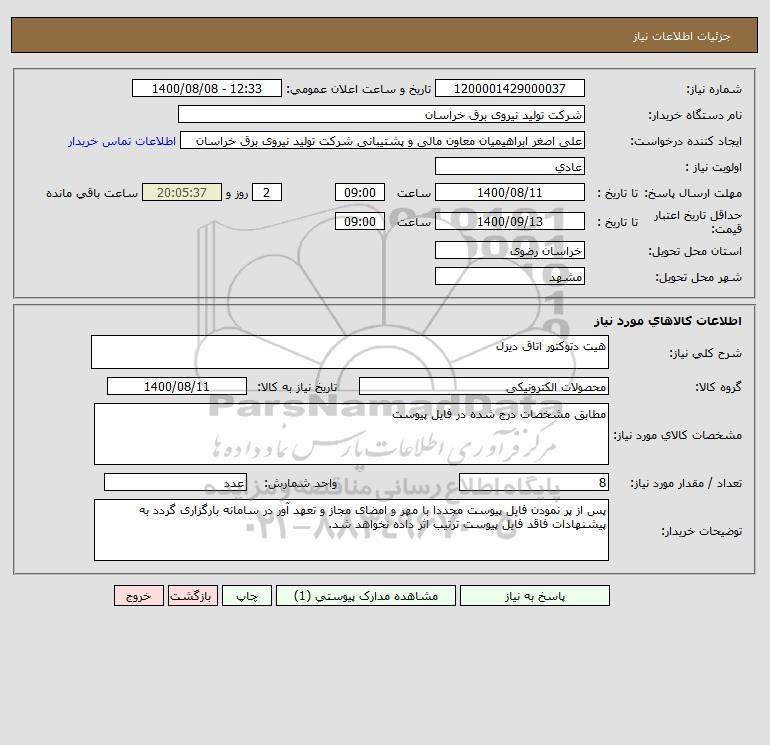The image size is (770, 745).
Task: Click buyer notes text area
Action: tap(351, 530)
